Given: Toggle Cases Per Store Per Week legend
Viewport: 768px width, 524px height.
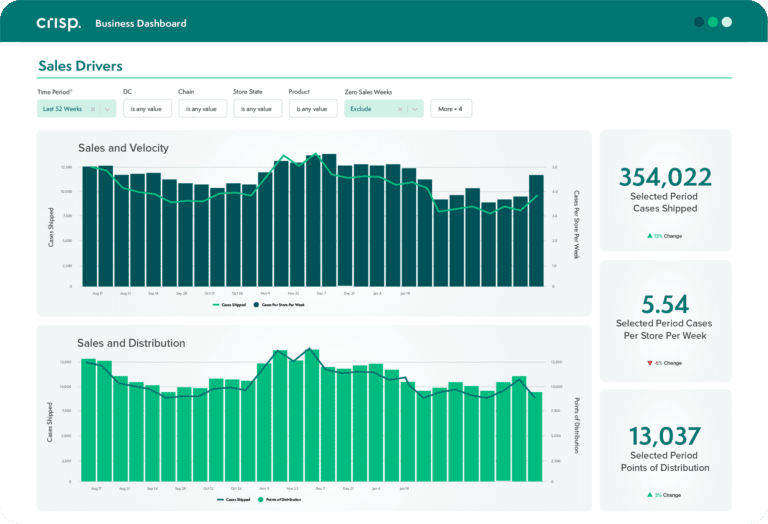Looking at the screenshot, I should tap(279, 305).
